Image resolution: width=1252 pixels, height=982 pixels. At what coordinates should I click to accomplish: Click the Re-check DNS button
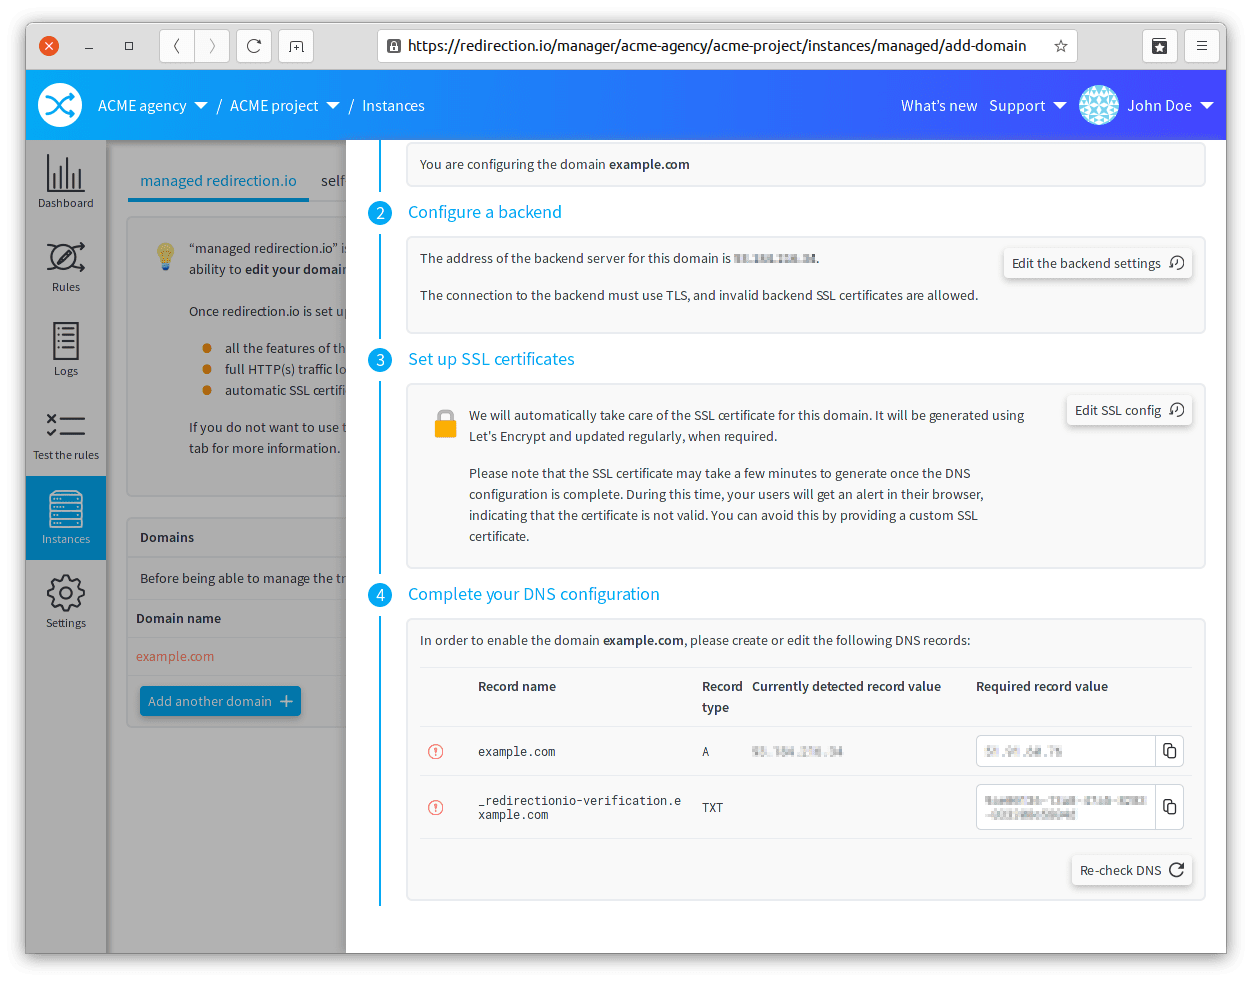coord(1132,870)
